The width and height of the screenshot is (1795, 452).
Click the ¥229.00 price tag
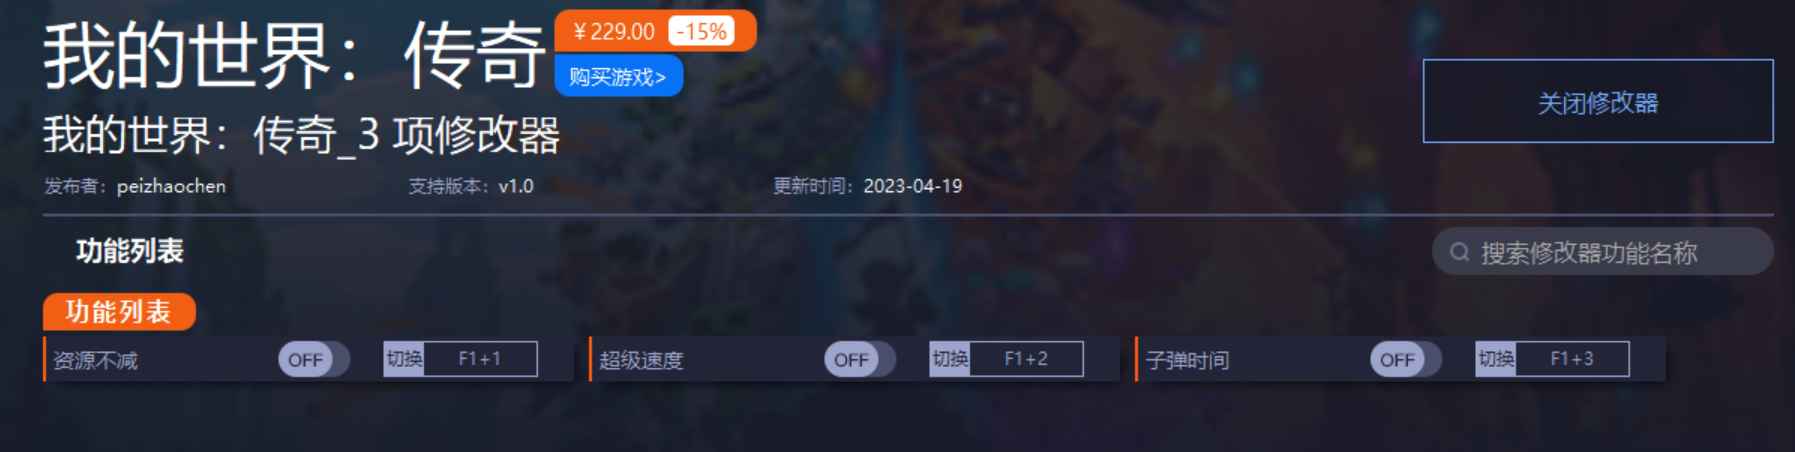click(x=614, y=32)
